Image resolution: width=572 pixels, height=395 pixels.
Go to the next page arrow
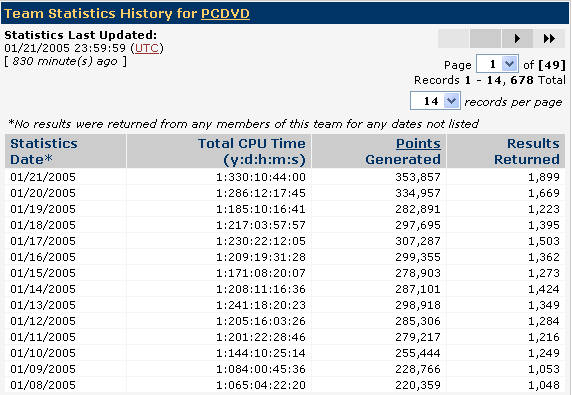coord(517,38)
